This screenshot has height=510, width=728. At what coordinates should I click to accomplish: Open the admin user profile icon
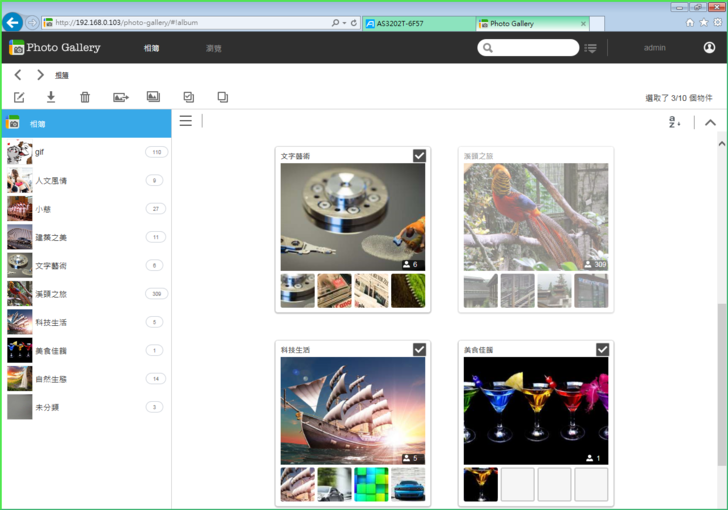coord(709,47)
